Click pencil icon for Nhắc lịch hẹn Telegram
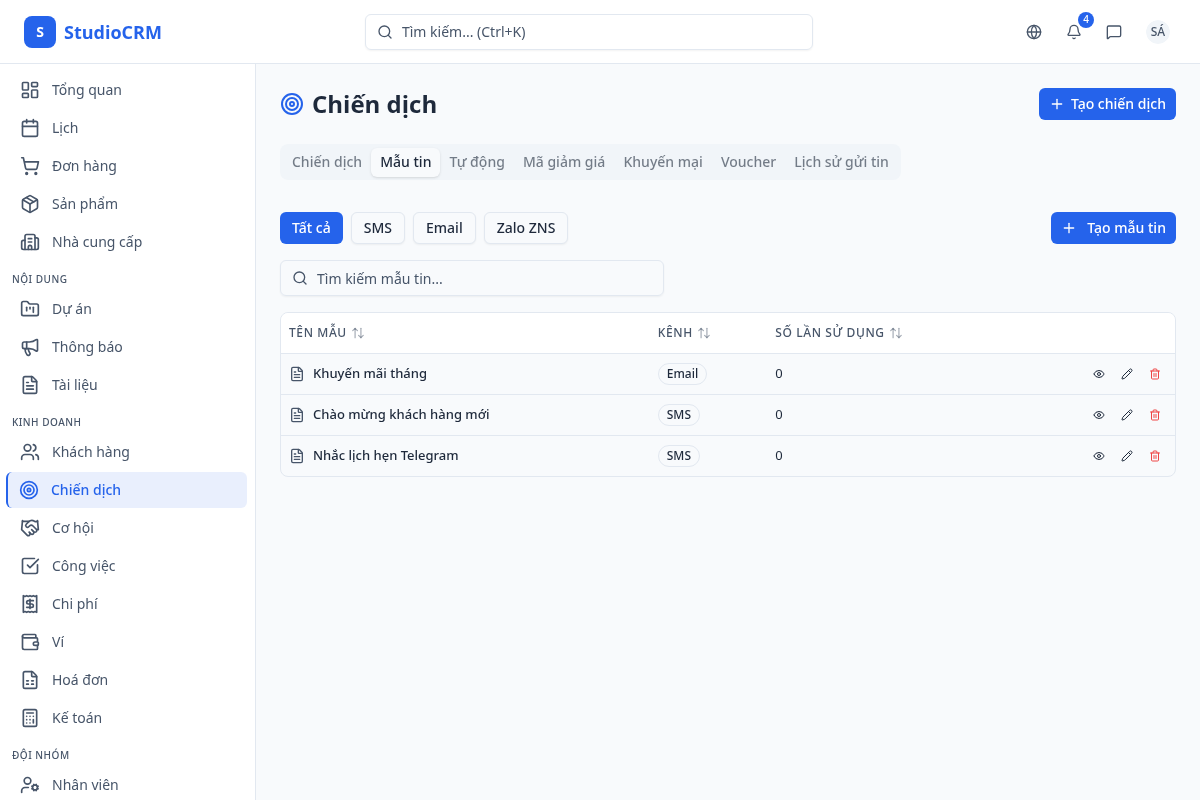Screen dimensions: 1200x800 pyautogui.click(x=1127, y=456)
